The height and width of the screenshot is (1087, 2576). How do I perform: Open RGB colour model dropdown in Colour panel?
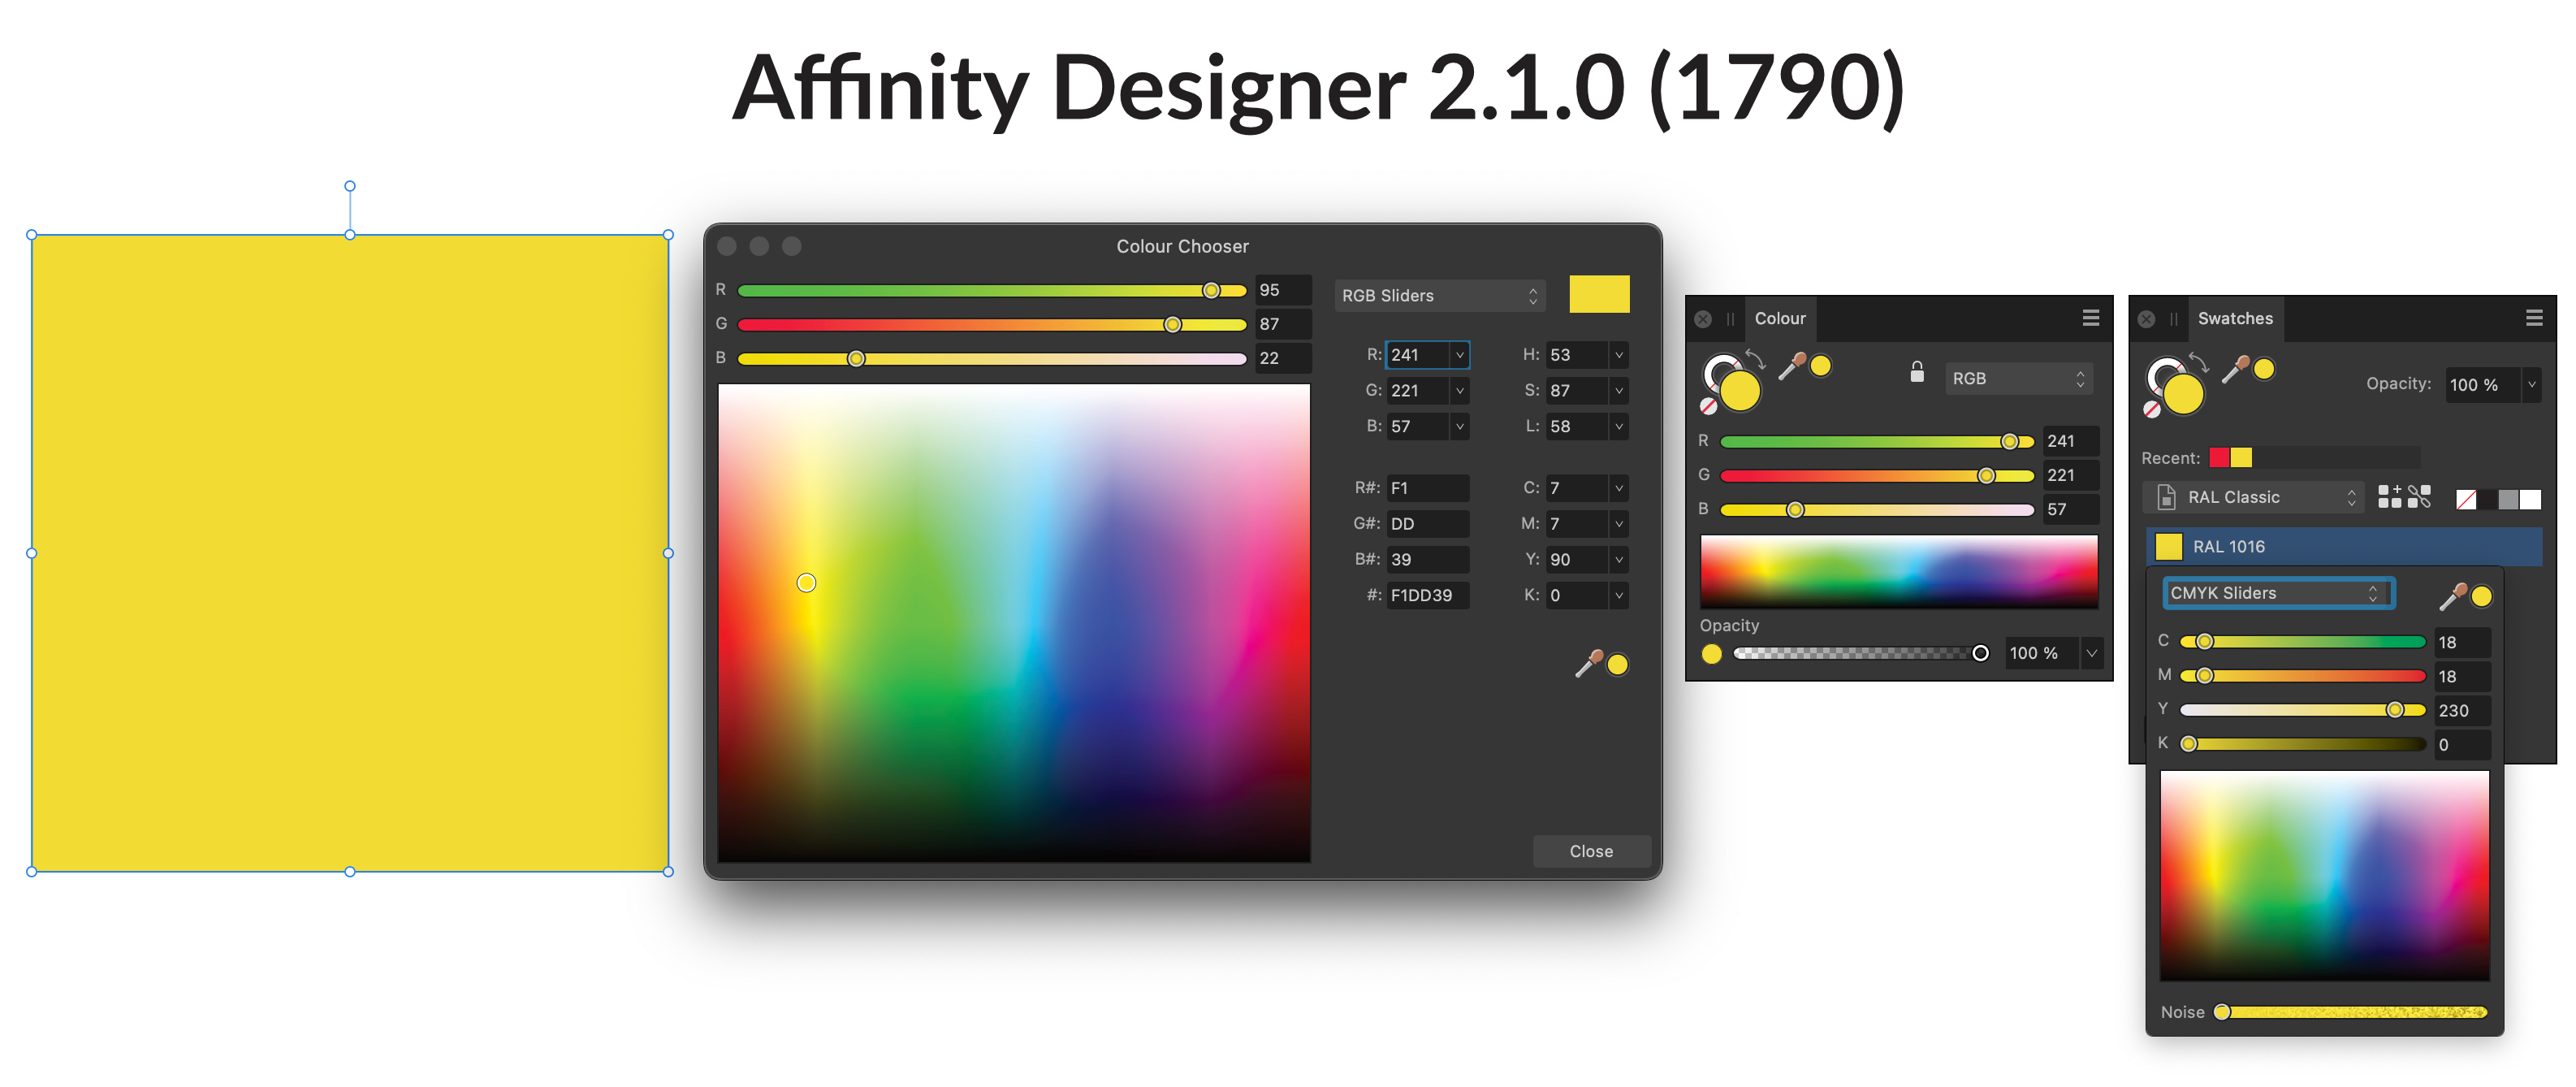[2018, 379]
